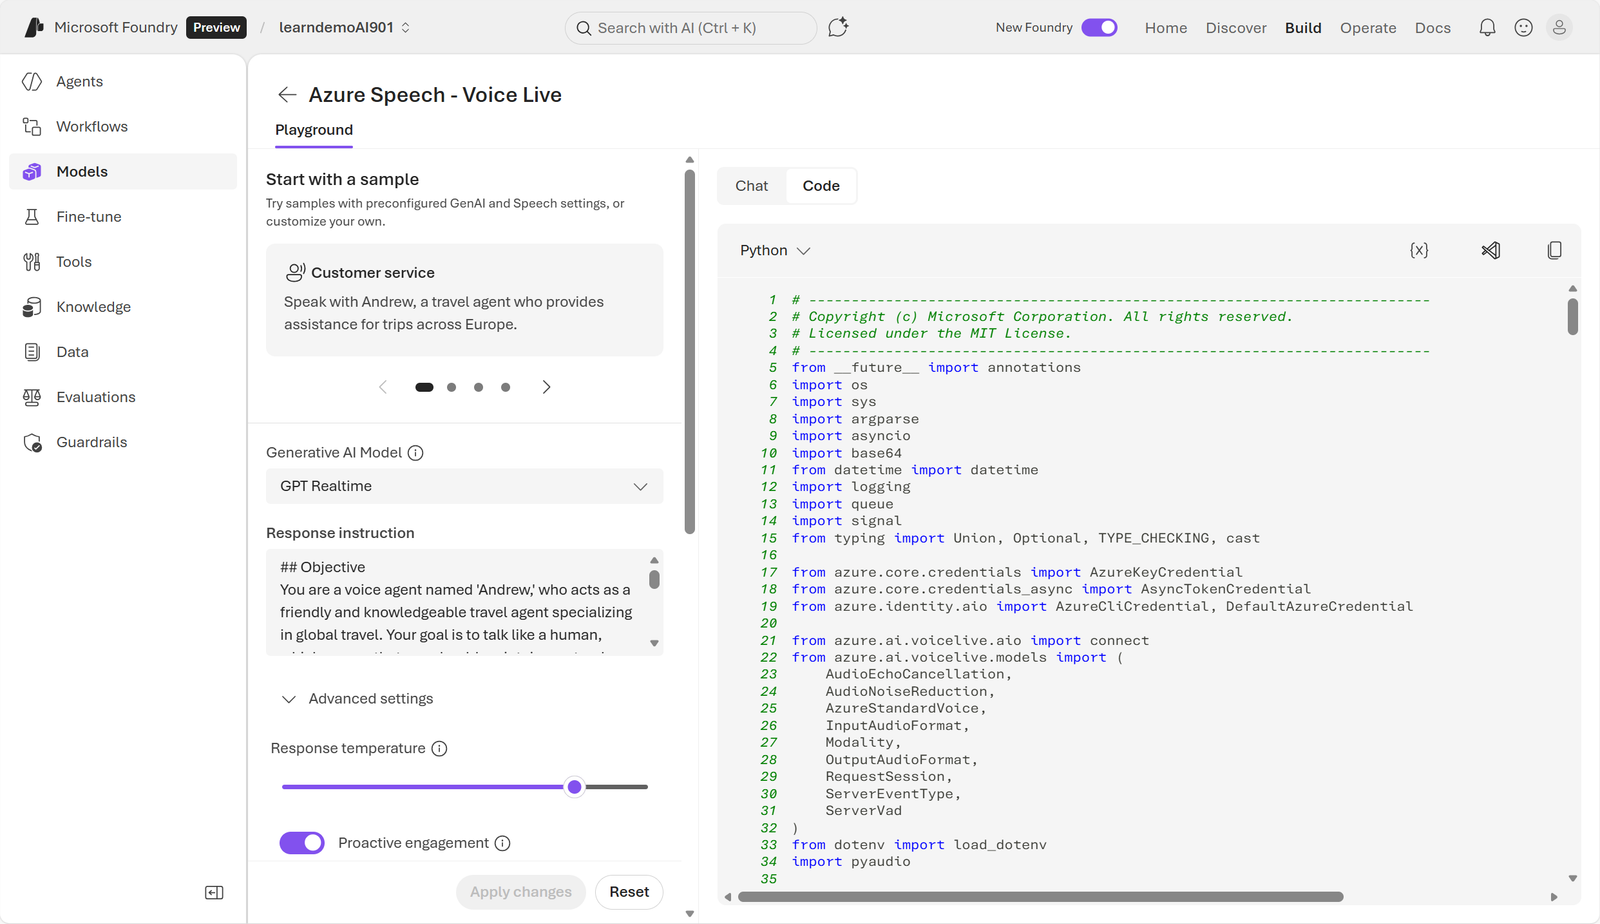
Task: Click the Microsoft Foundry logo icon
Action: tap(34, 27)
